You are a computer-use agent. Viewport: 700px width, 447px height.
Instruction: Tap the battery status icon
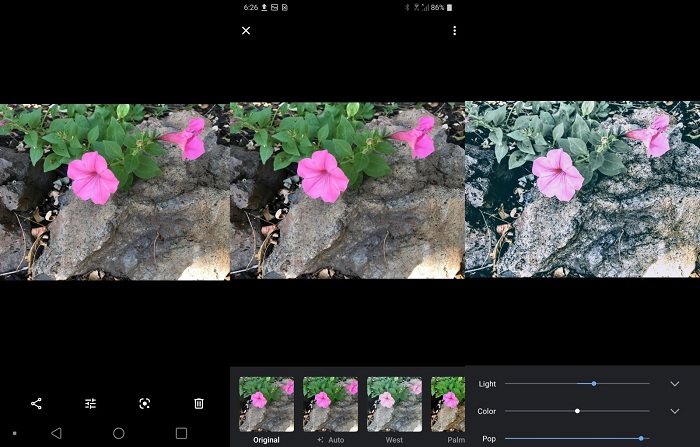(x=449, y=8)
